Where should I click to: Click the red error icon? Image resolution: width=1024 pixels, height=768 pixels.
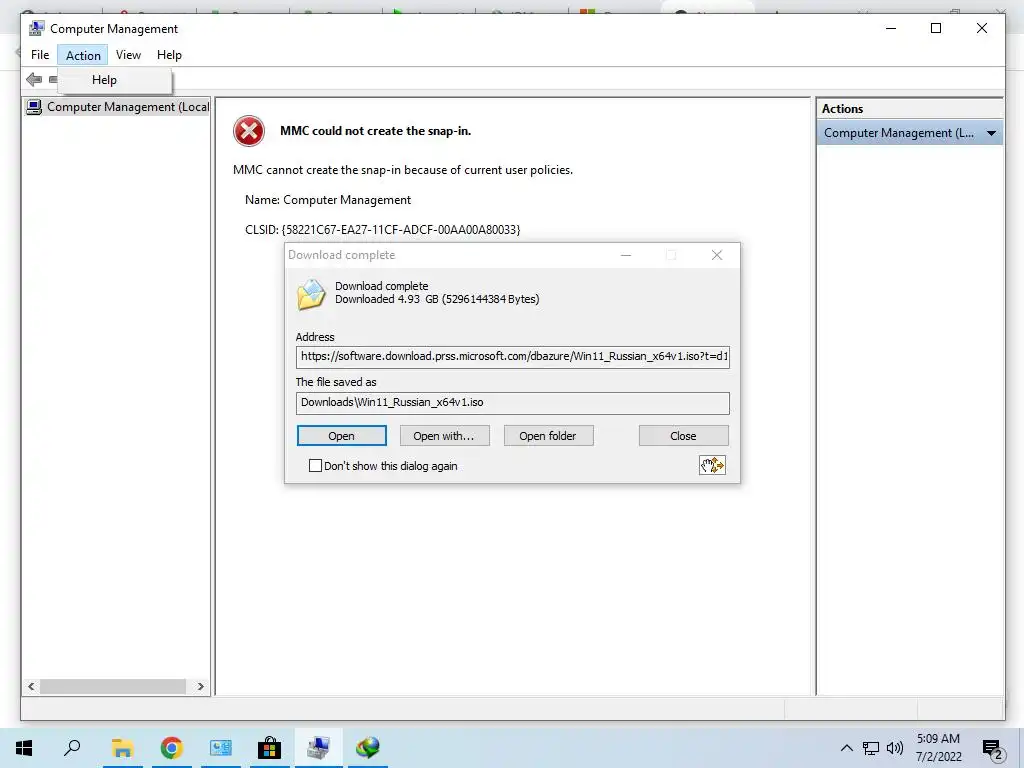click(x=249, y=131)
